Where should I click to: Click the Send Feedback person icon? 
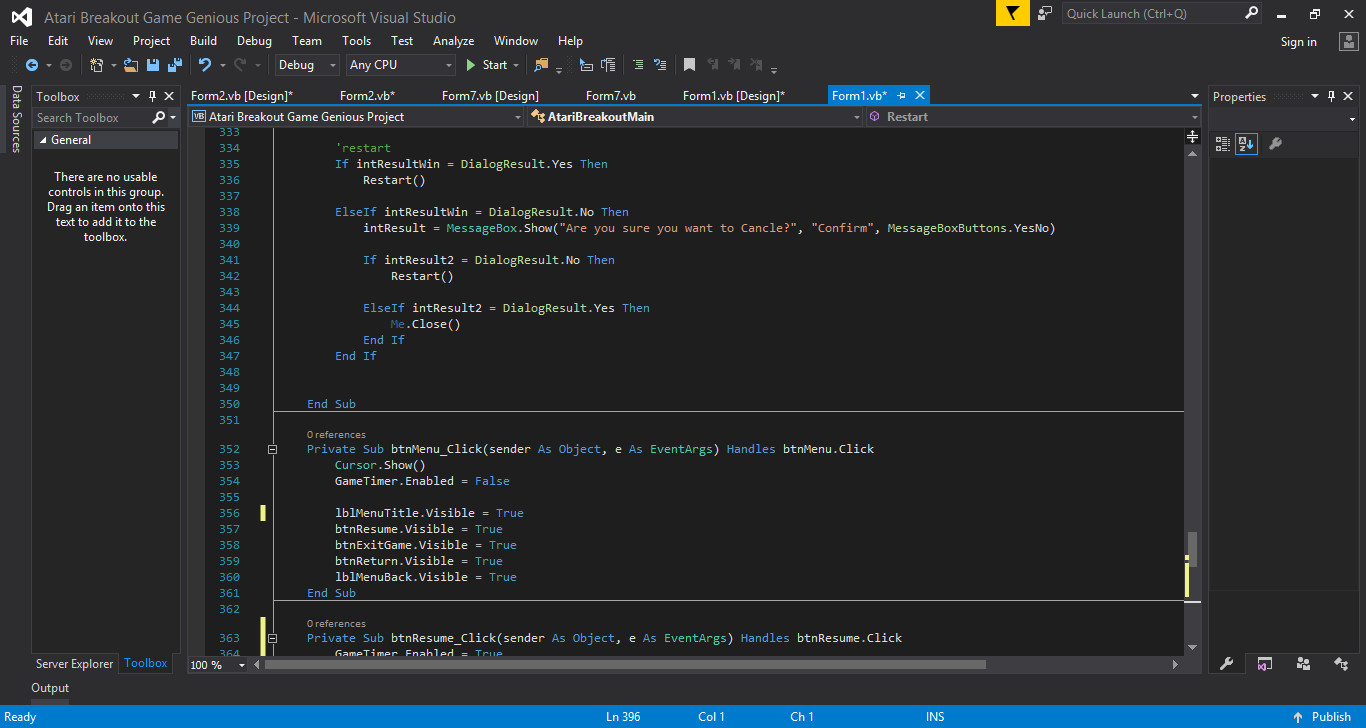click(x=1045, y=14)
